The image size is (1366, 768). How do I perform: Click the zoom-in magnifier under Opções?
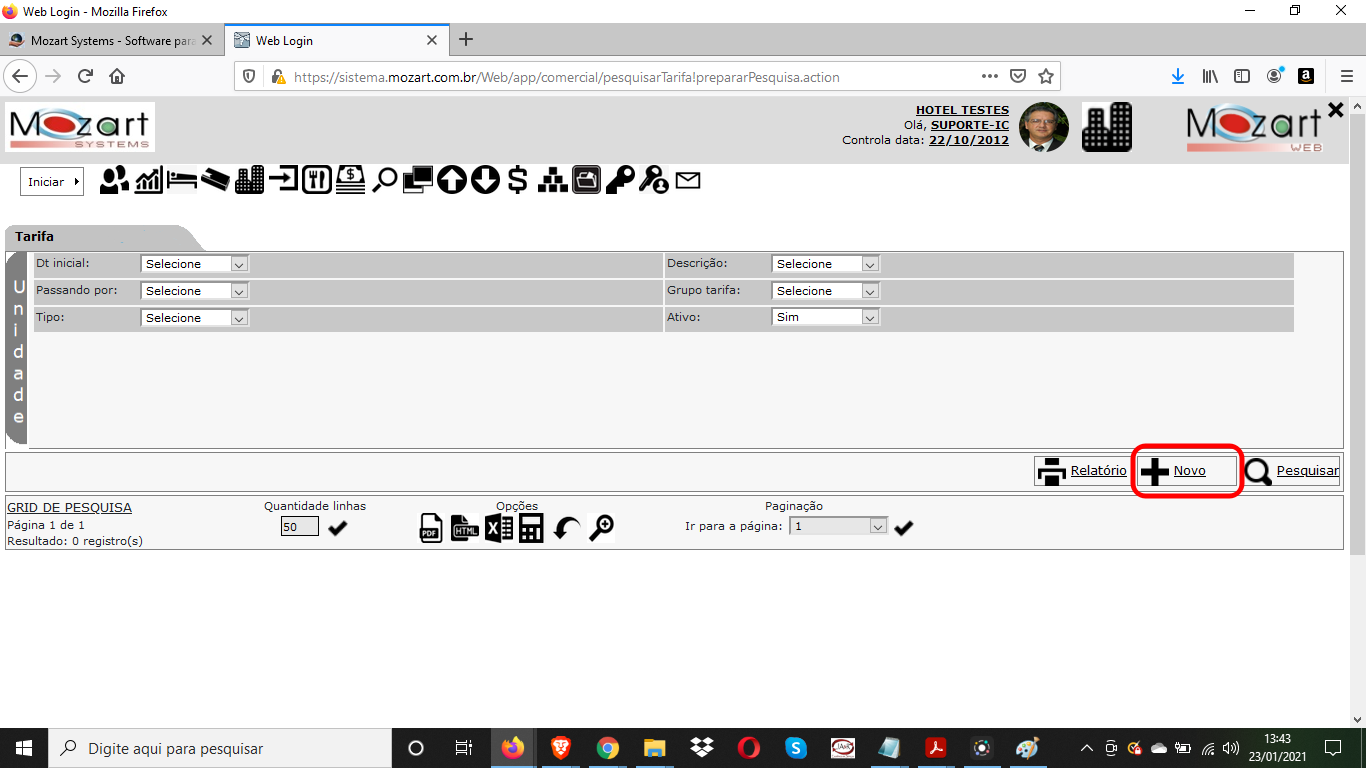(x=601, y=528)
